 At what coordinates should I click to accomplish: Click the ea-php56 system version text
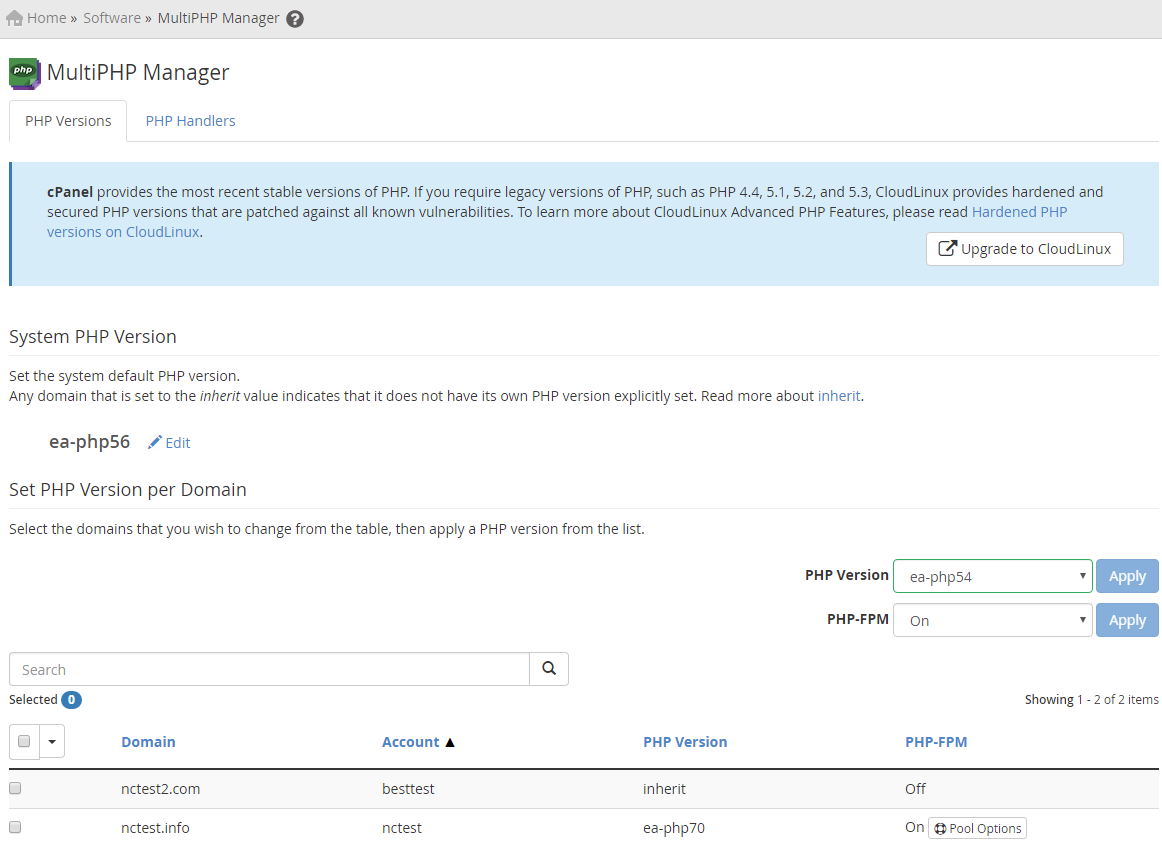(90, 442)
